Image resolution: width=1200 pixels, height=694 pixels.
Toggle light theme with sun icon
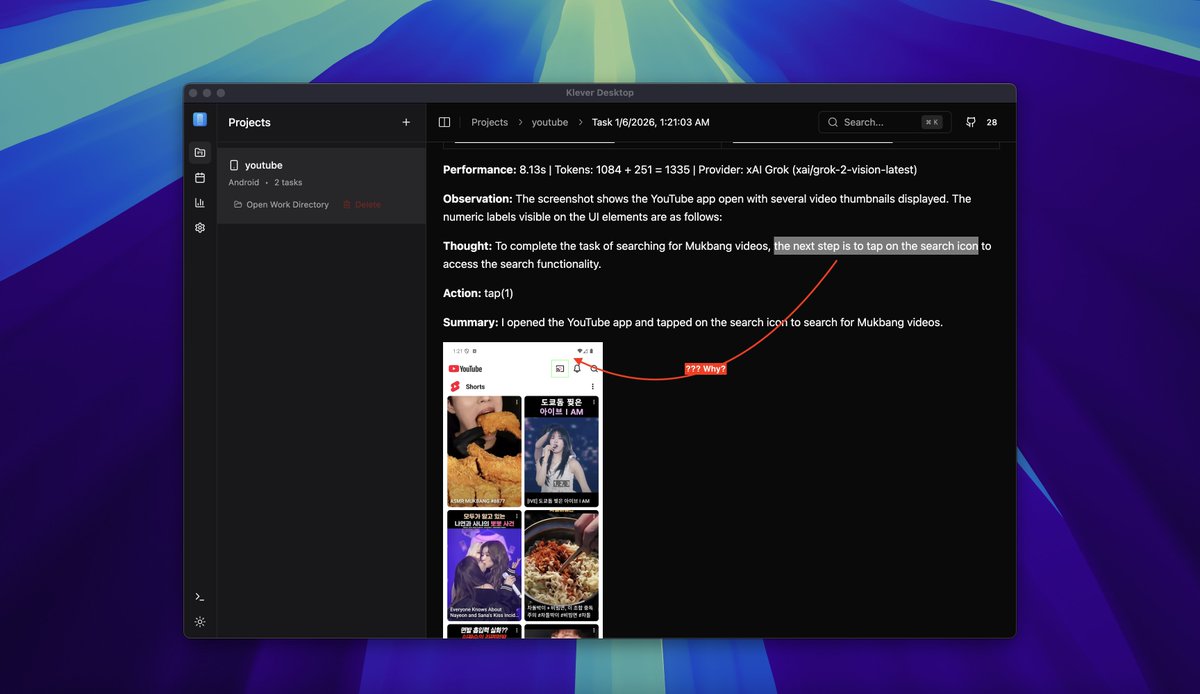tap(200, 622)
